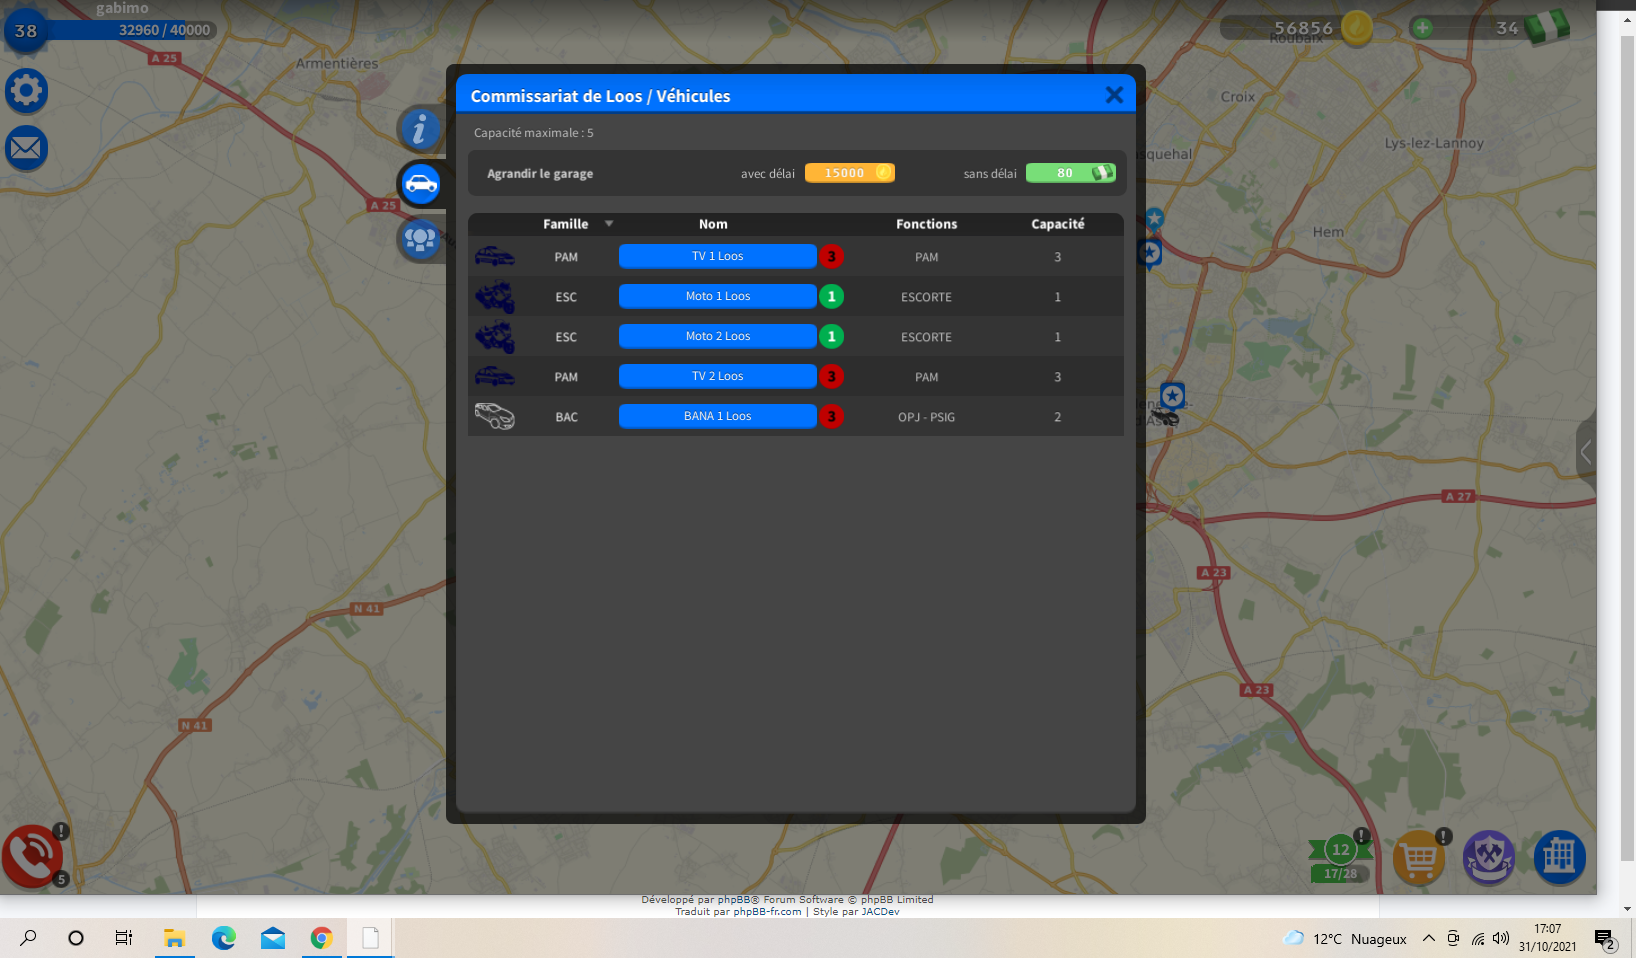Open the emergency calls phone icon

(x=32, y=856)
